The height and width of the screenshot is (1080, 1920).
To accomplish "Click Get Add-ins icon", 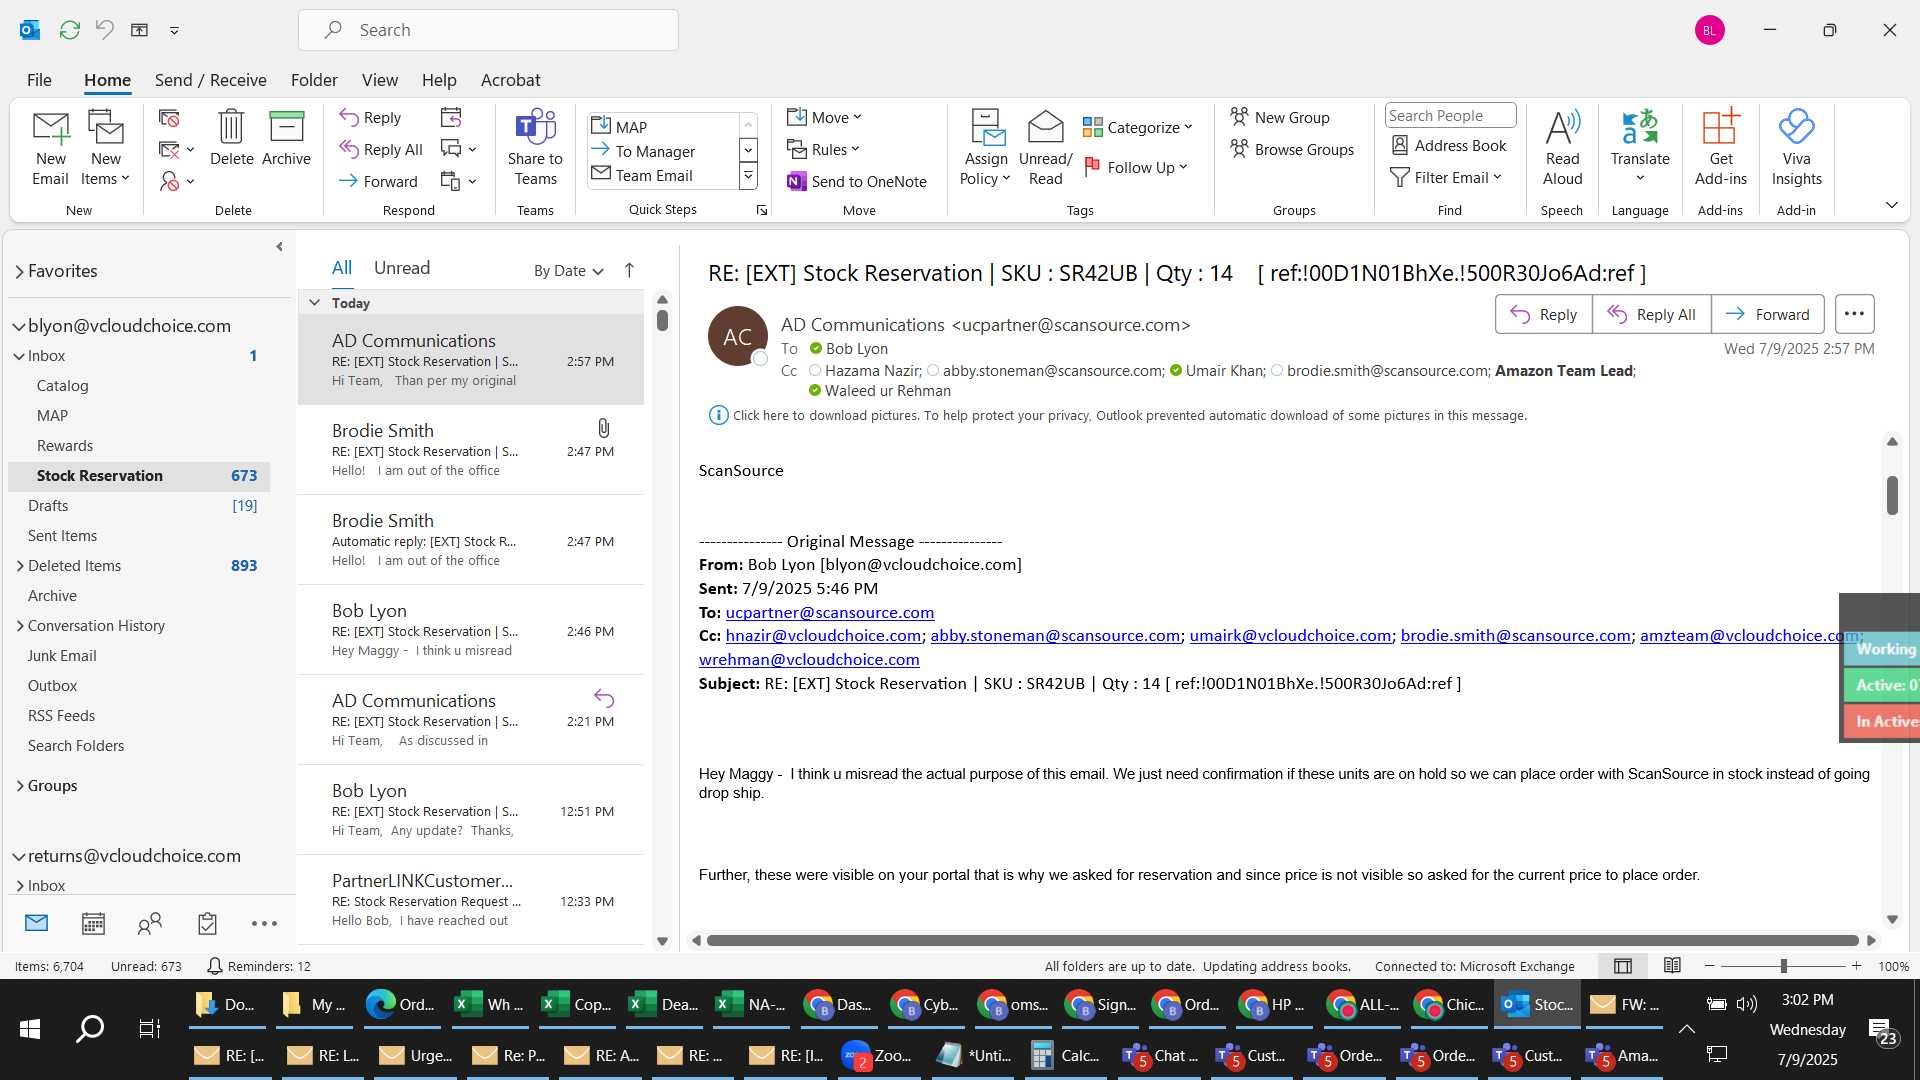I will [1720, 148].
